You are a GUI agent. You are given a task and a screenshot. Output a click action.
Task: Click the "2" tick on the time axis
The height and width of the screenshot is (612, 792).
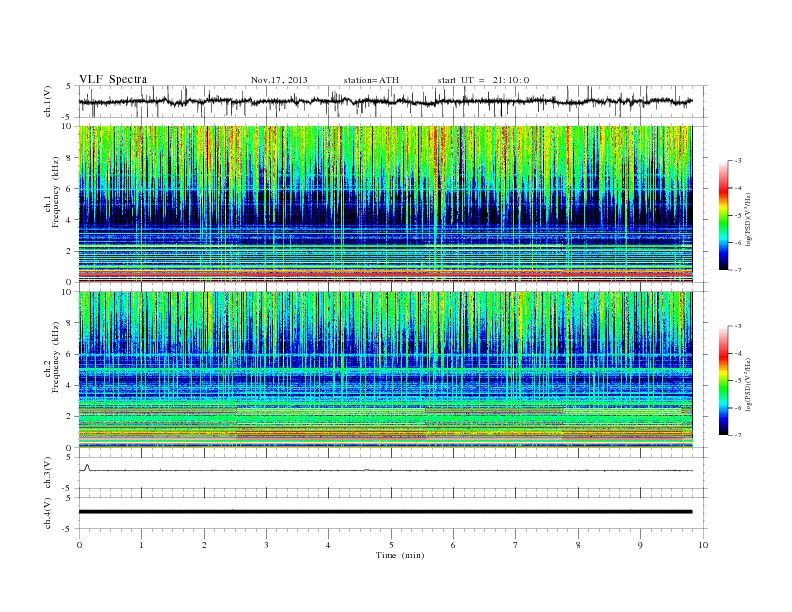click(204, 545)
